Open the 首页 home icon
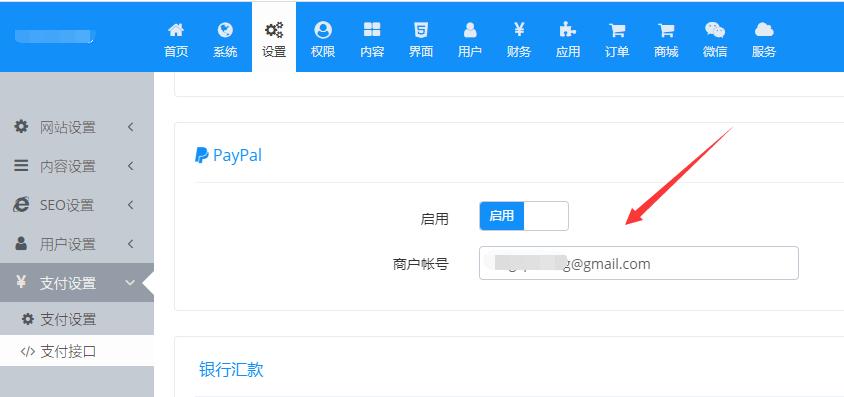The height and width of the screenshot is (397, 844). (176, 30)
